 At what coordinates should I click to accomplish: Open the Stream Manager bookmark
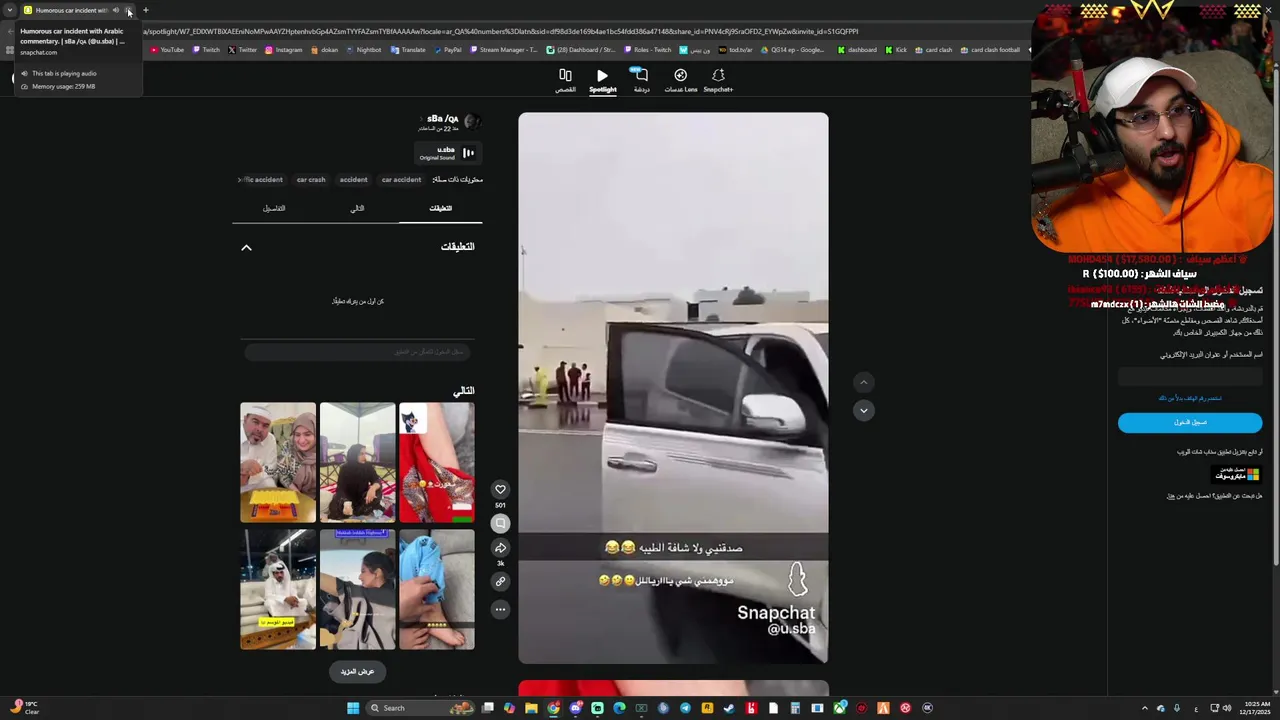[x=504, y=50]
